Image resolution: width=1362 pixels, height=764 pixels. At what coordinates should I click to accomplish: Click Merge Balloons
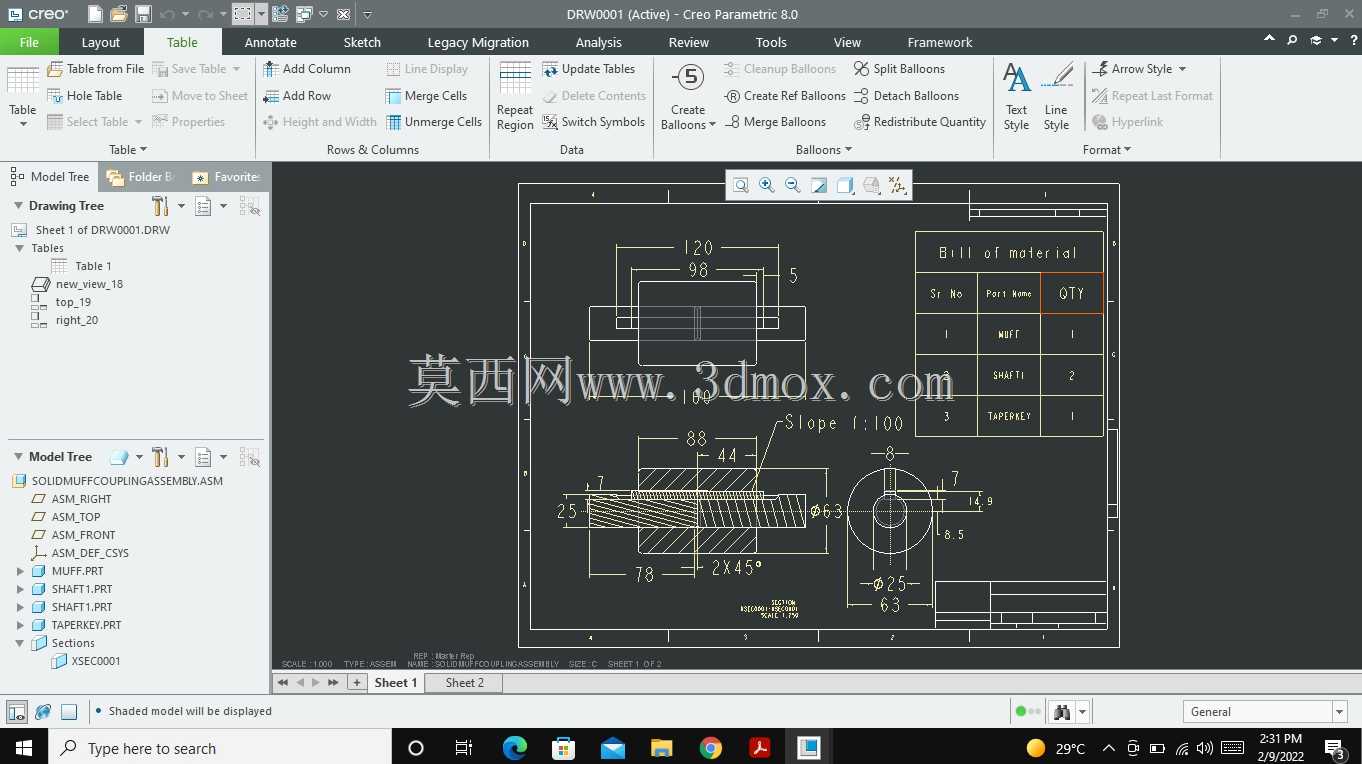(775, 122)
